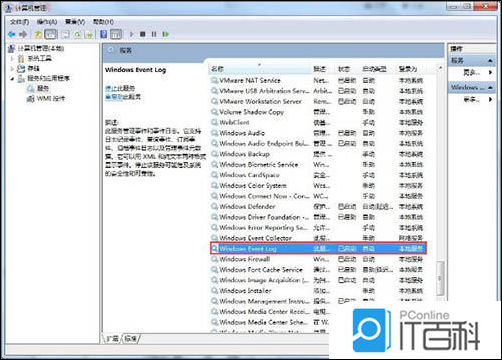The image size is (502, 360).
Task: Select the Windows Management Instrumentation row
Action: click(x=318, y=301)
